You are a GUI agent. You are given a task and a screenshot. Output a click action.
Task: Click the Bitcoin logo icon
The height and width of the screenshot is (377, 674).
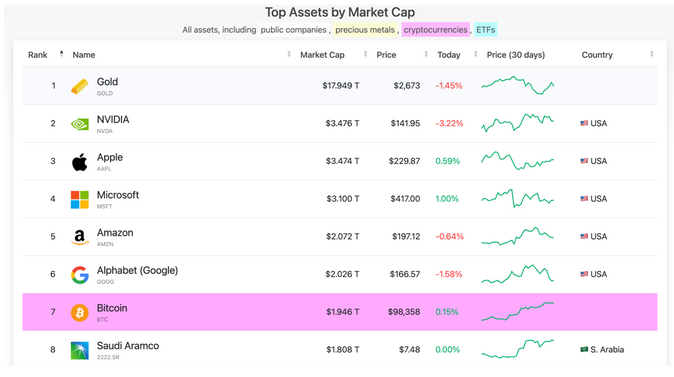coord(80,313)
